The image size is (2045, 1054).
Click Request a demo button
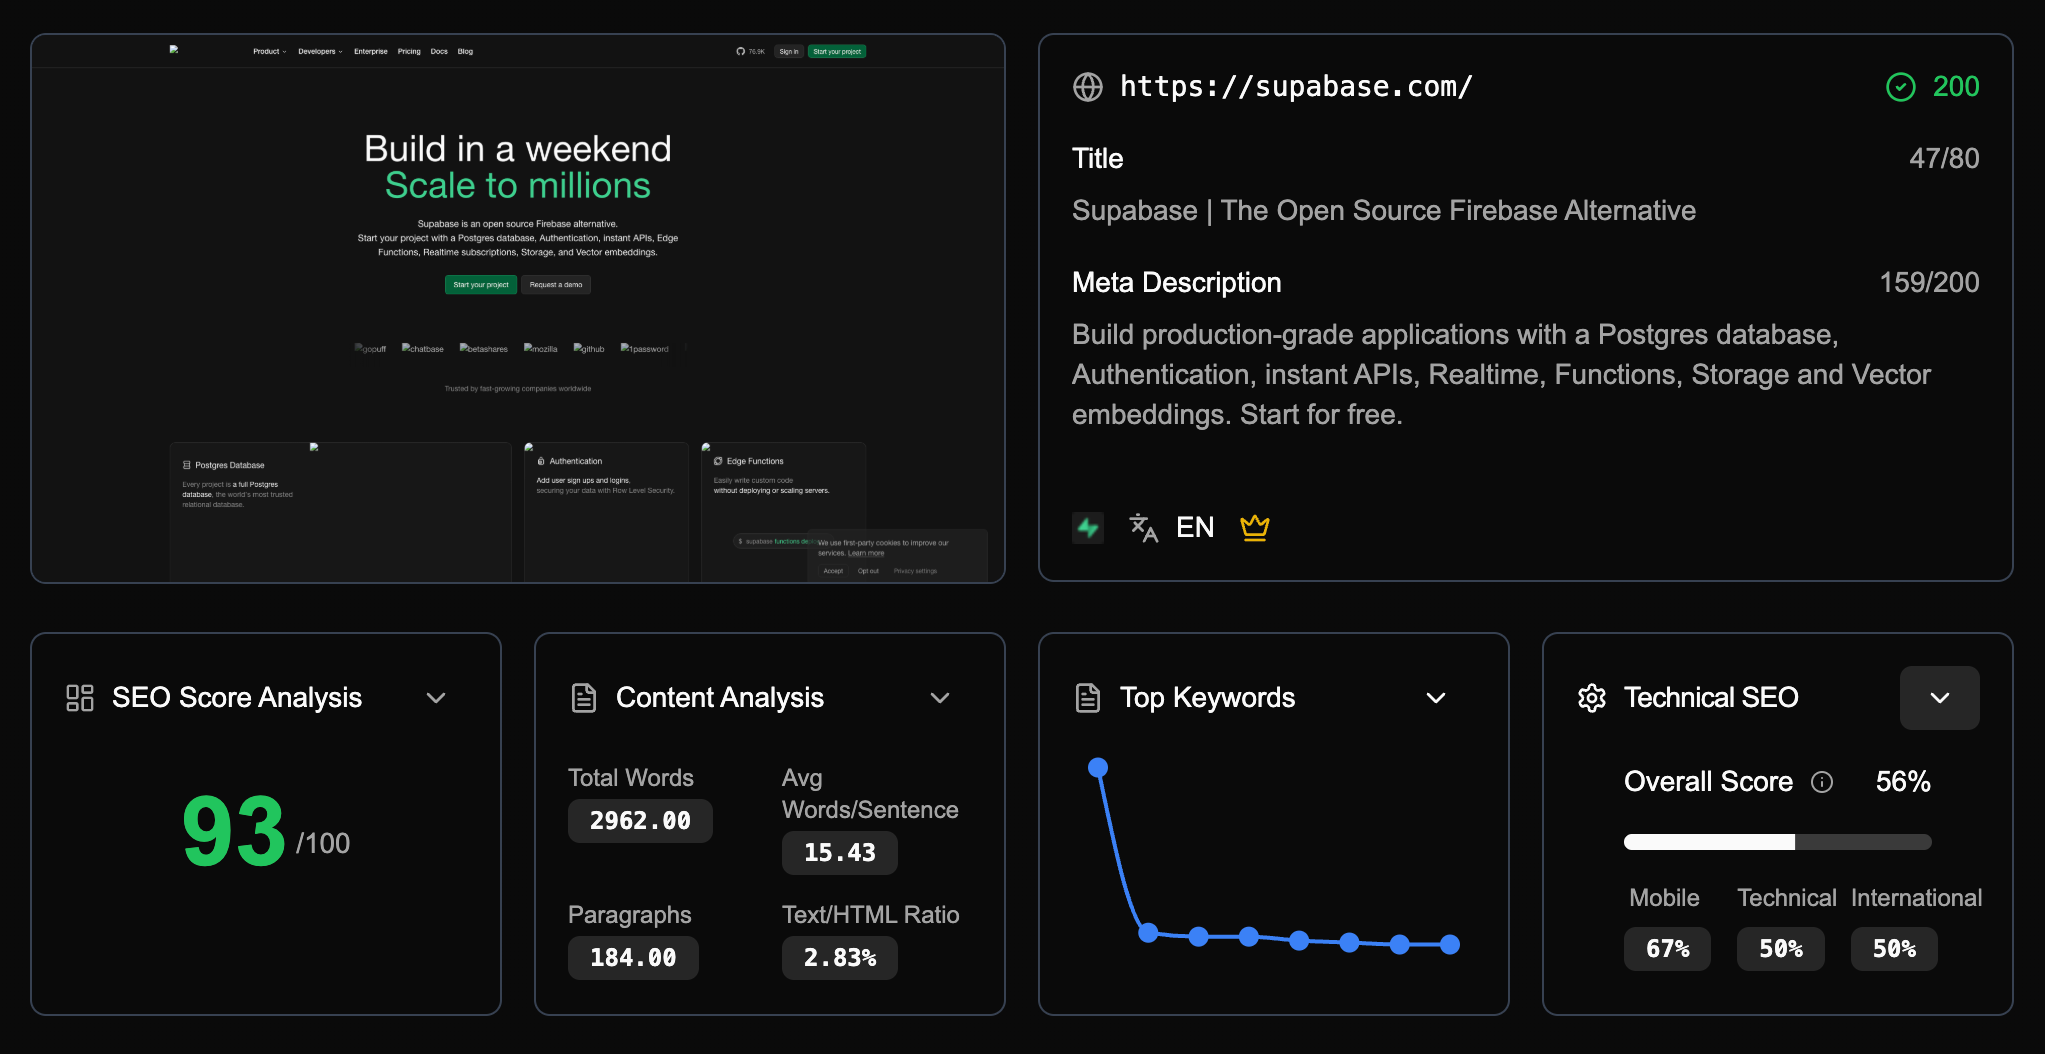coord(556,285)
